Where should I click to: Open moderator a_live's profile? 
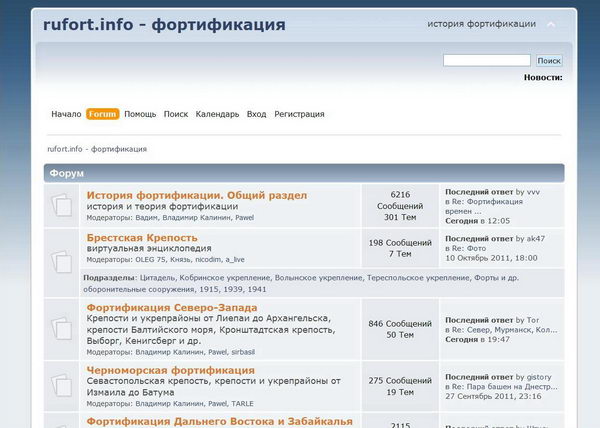pos(235,260)
